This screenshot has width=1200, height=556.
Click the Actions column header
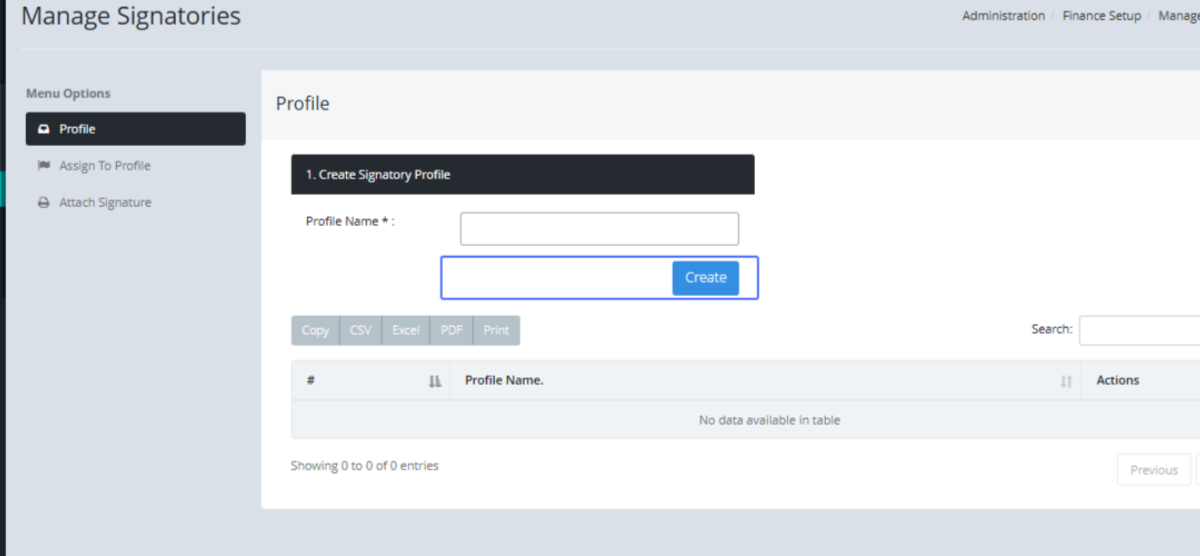point(1117,380)
